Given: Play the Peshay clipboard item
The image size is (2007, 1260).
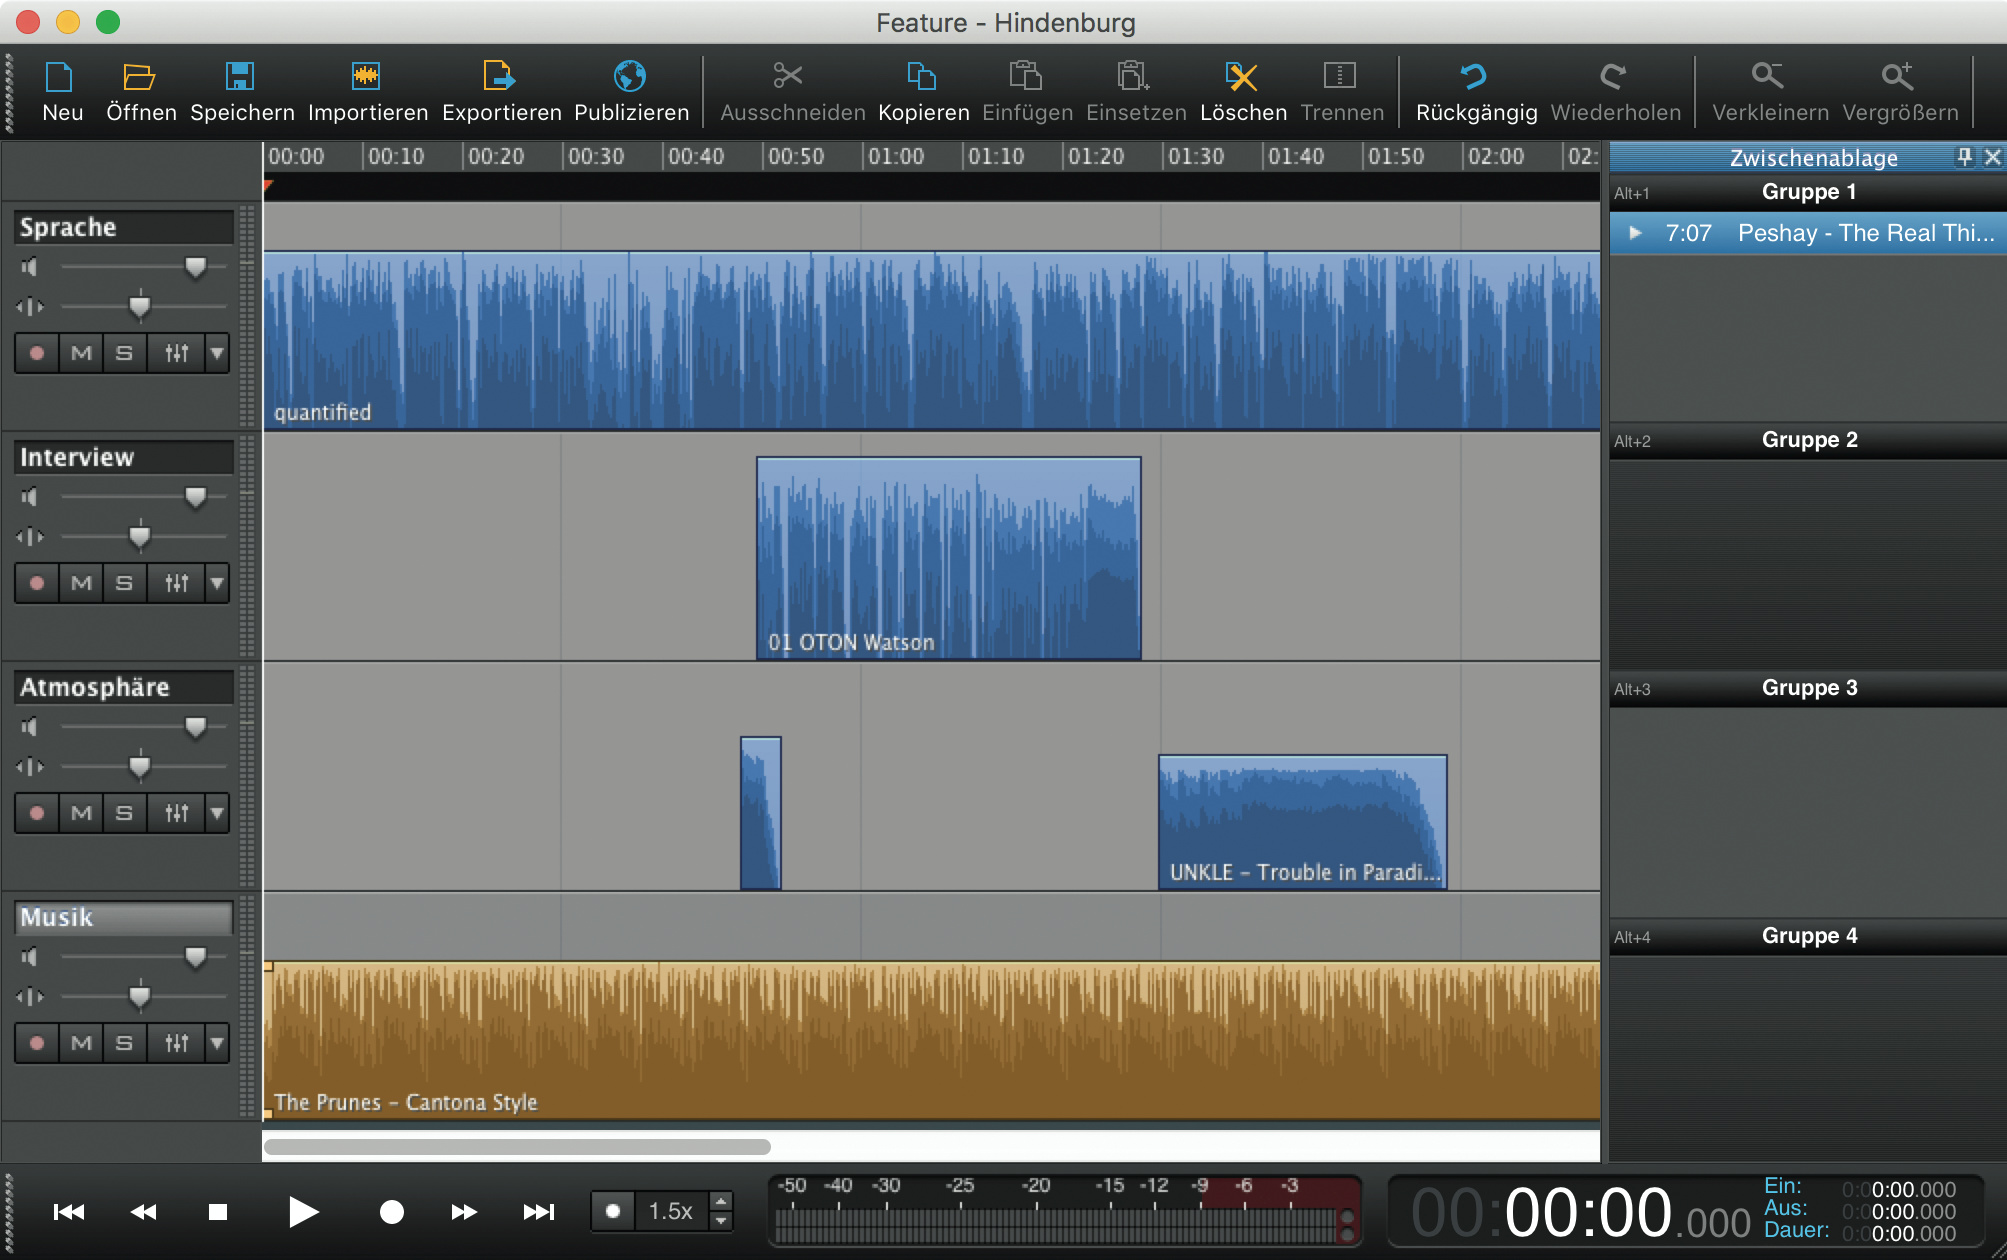Looking at the screenshot, I should click(x=1636, y=233).
